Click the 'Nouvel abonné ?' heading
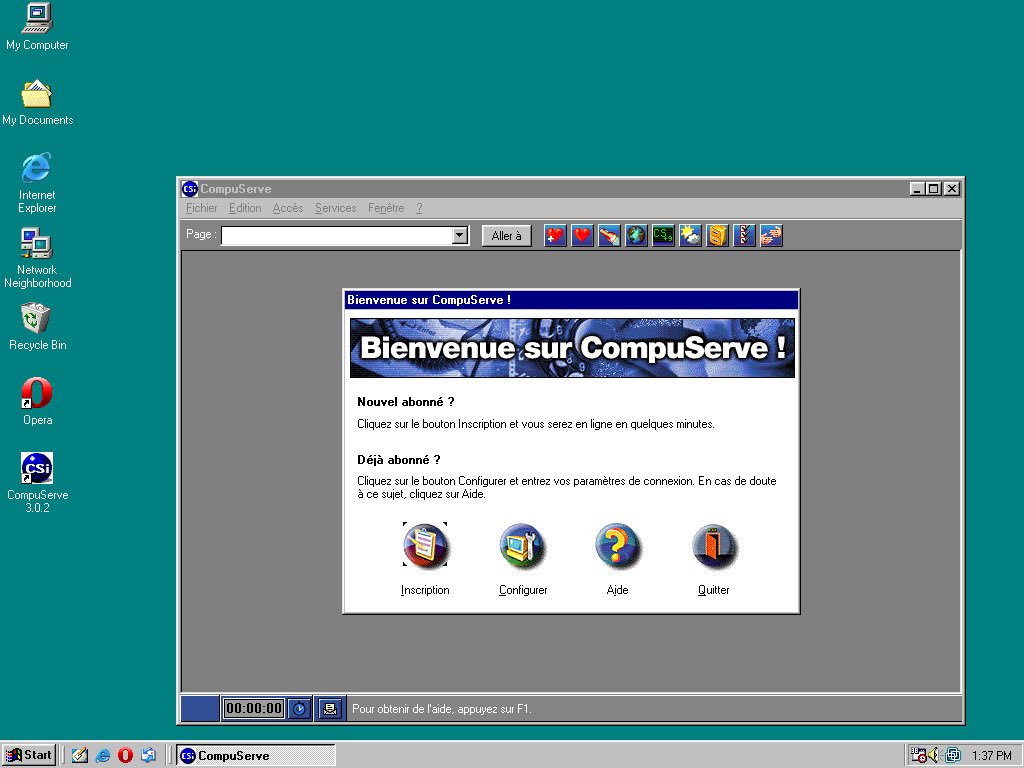This screenshot has height=768, width=1024. pyautogui.click(x=406, y=402)
